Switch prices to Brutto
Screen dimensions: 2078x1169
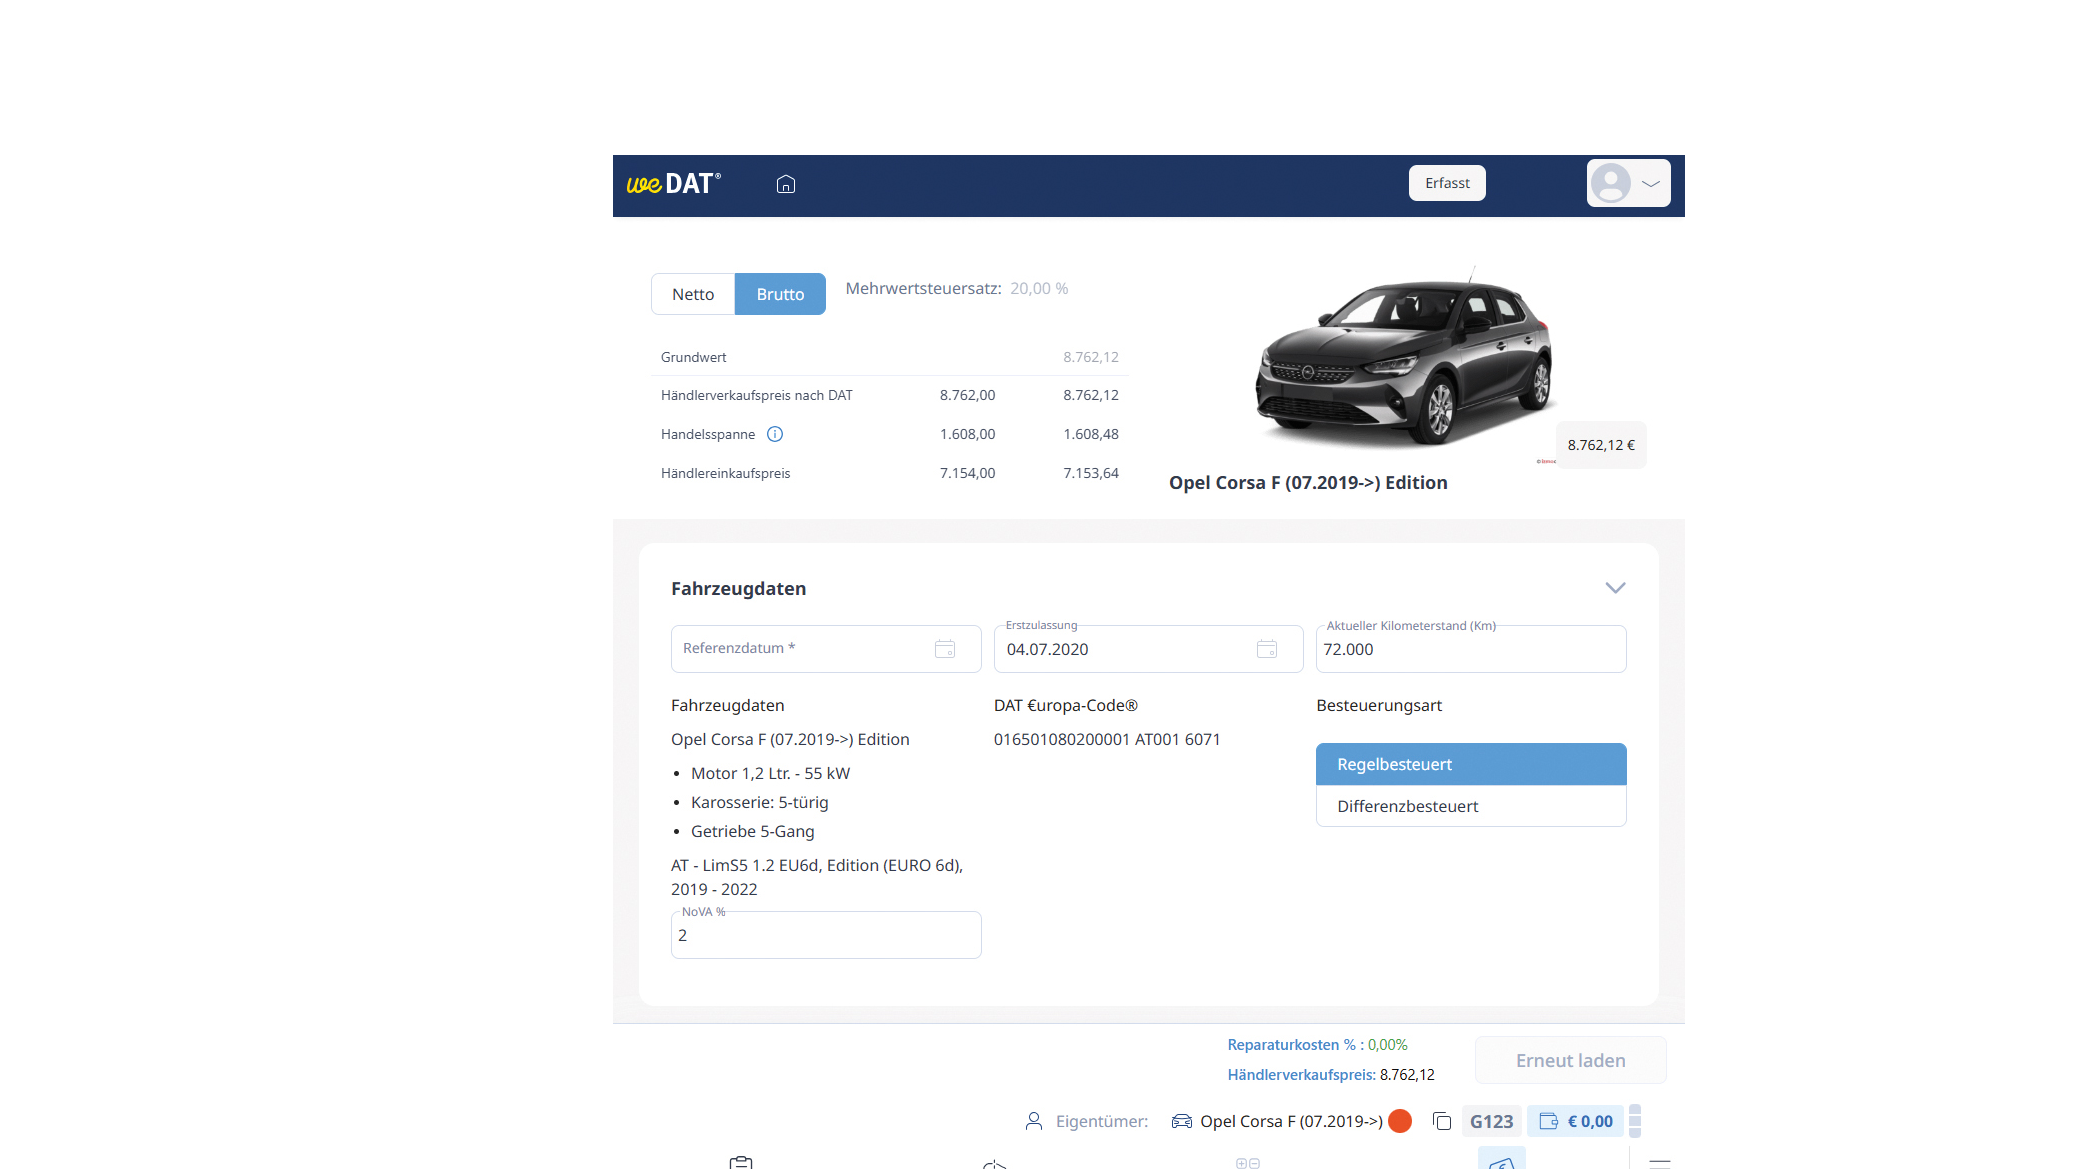(x=780, y=294)
